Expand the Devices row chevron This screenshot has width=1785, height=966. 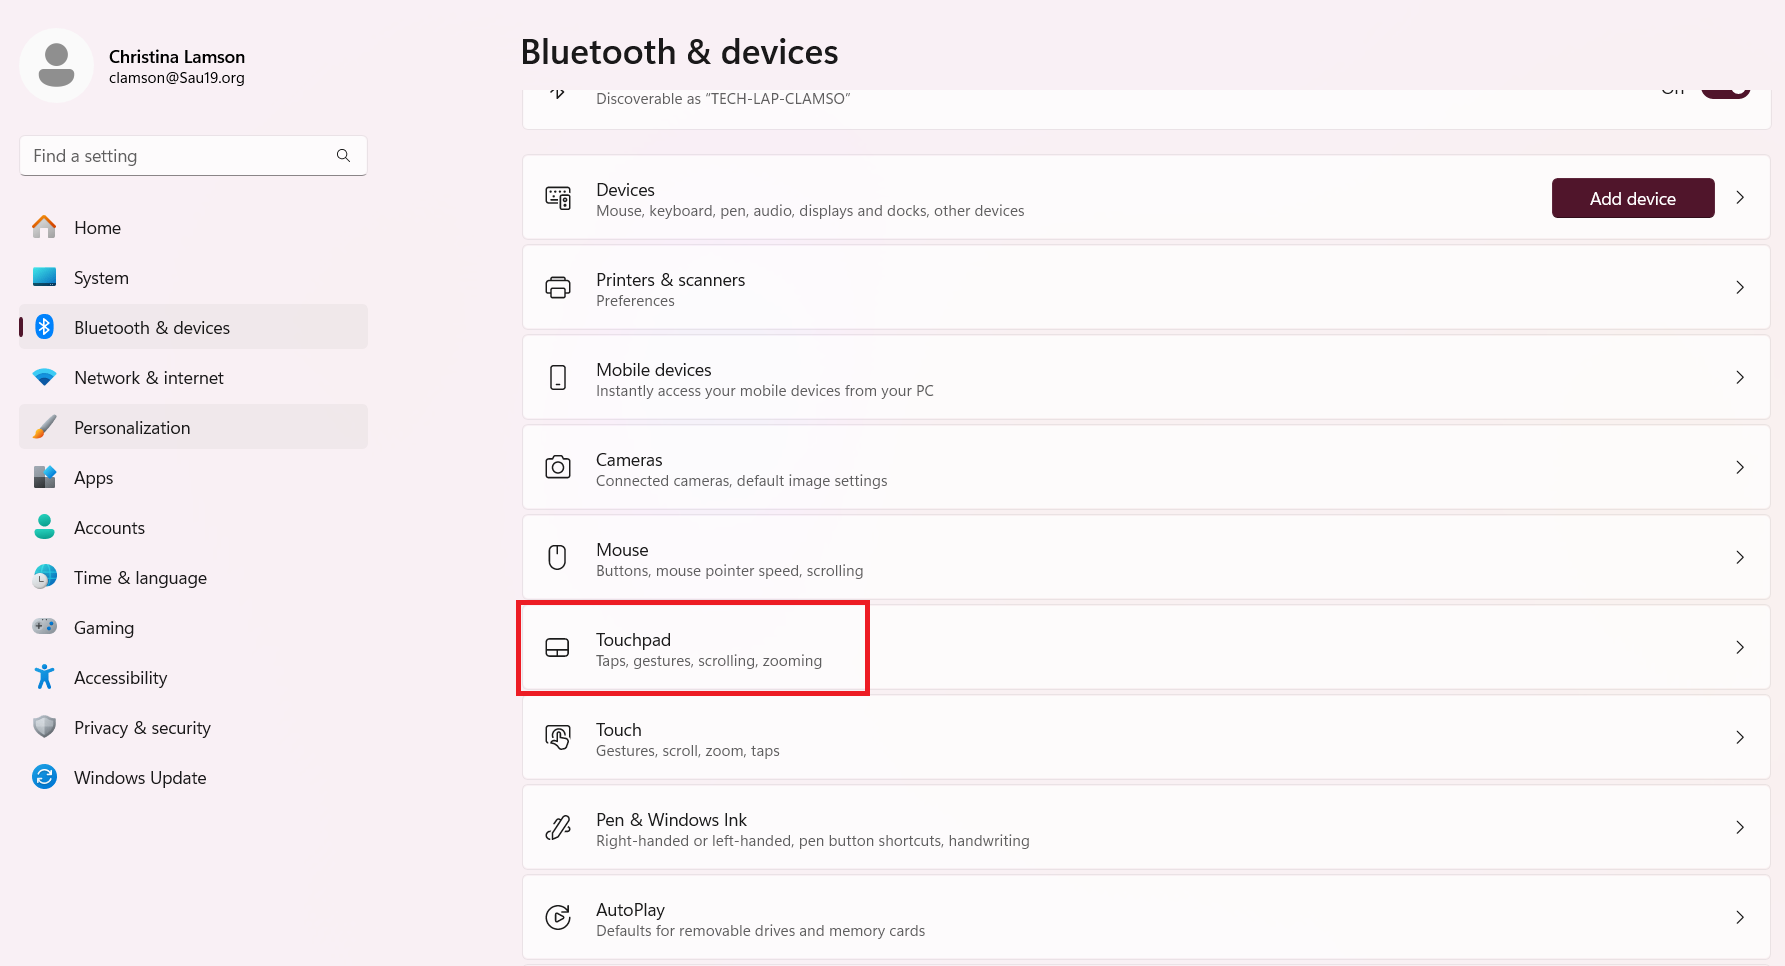tap(1740, 198)
